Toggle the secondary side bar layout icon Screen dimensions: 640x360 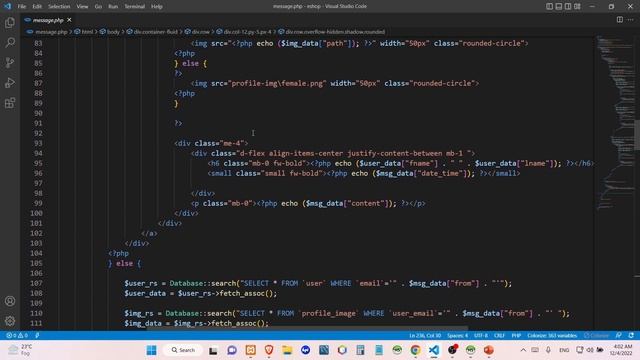tap(568, 7)
